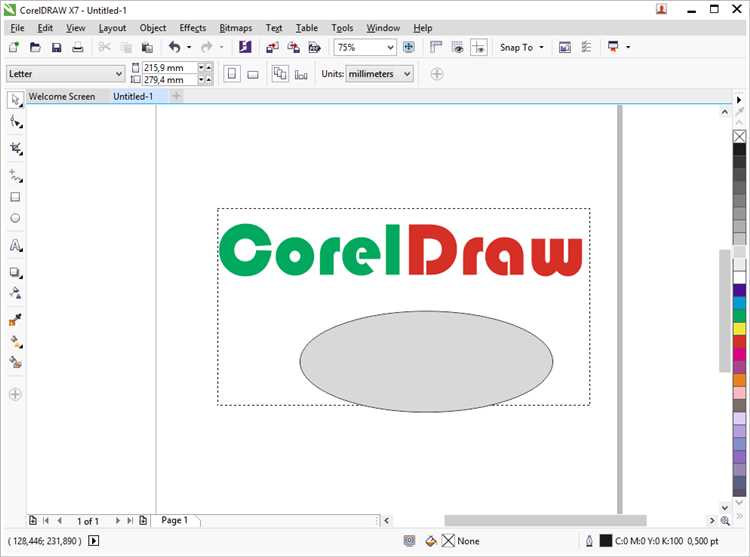Select the Ellipse tool

tap(15, 218)
